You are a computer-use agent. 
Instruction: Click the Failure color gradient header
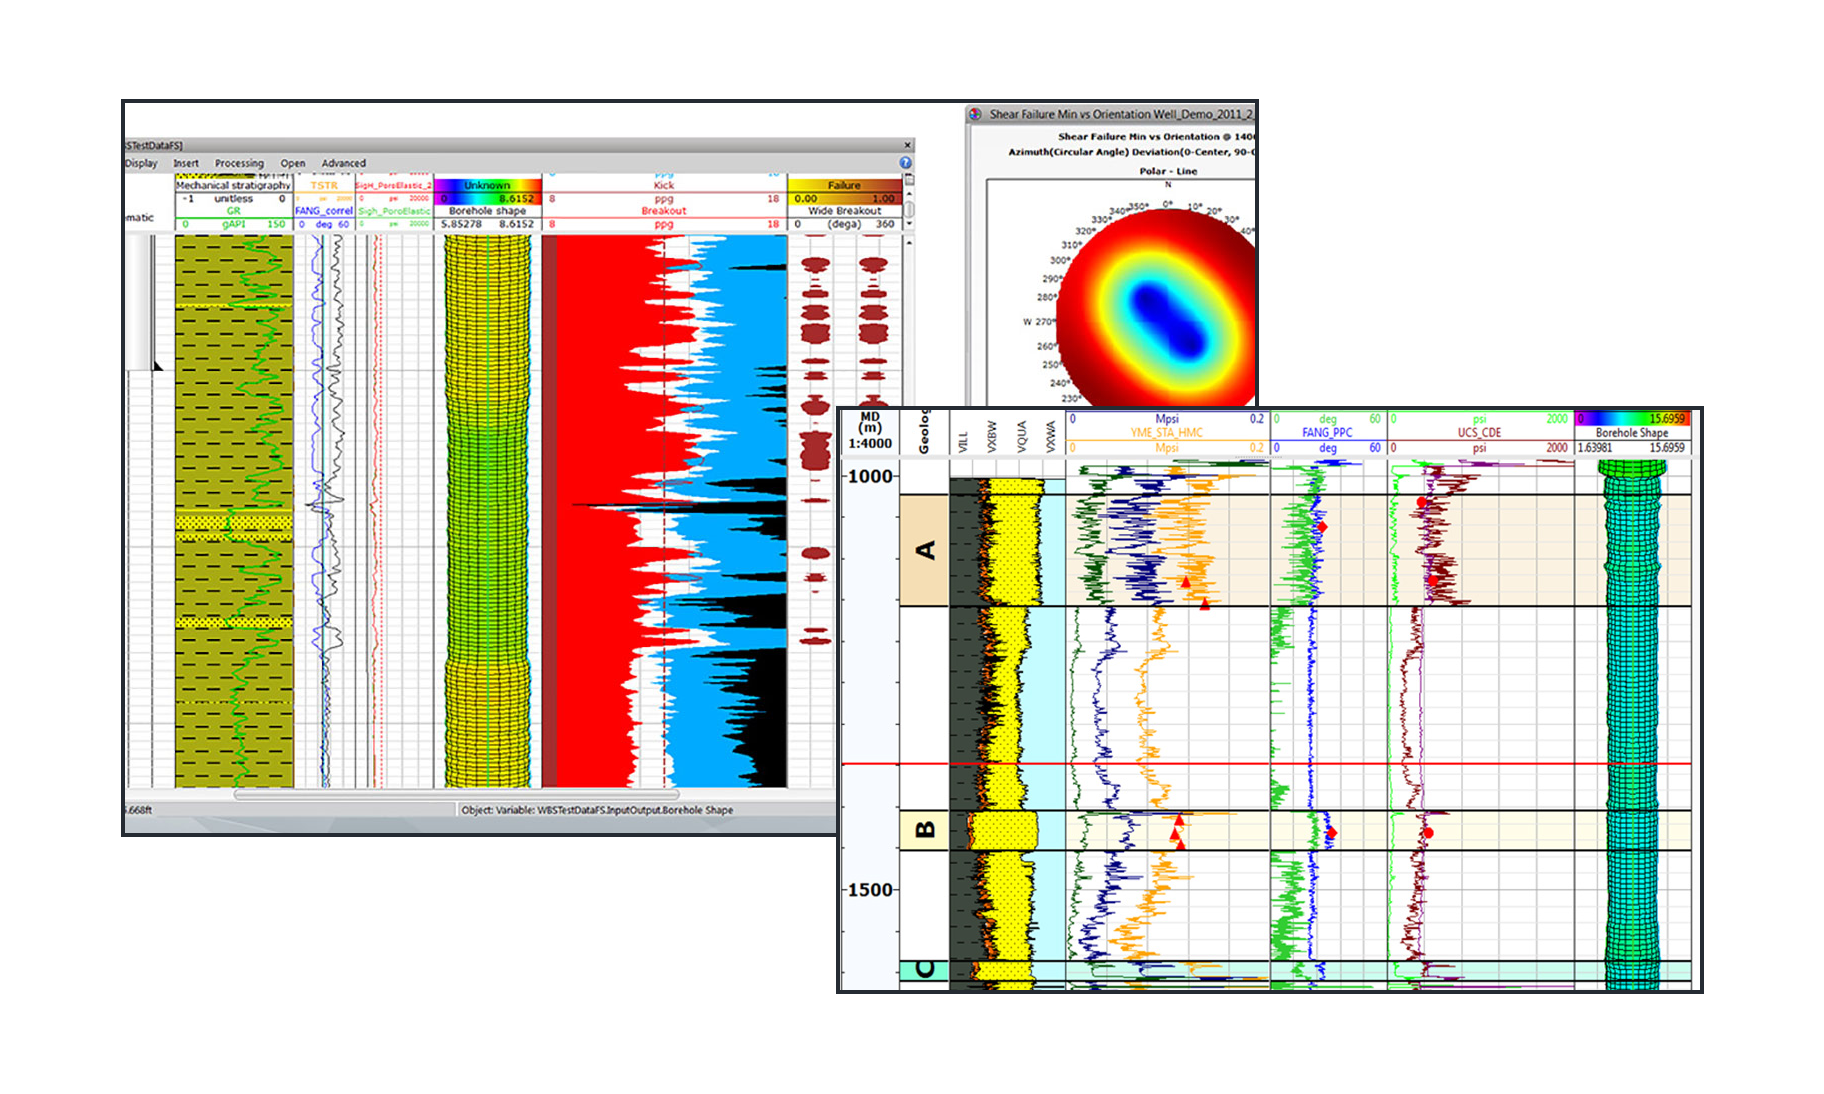[844, 185]
